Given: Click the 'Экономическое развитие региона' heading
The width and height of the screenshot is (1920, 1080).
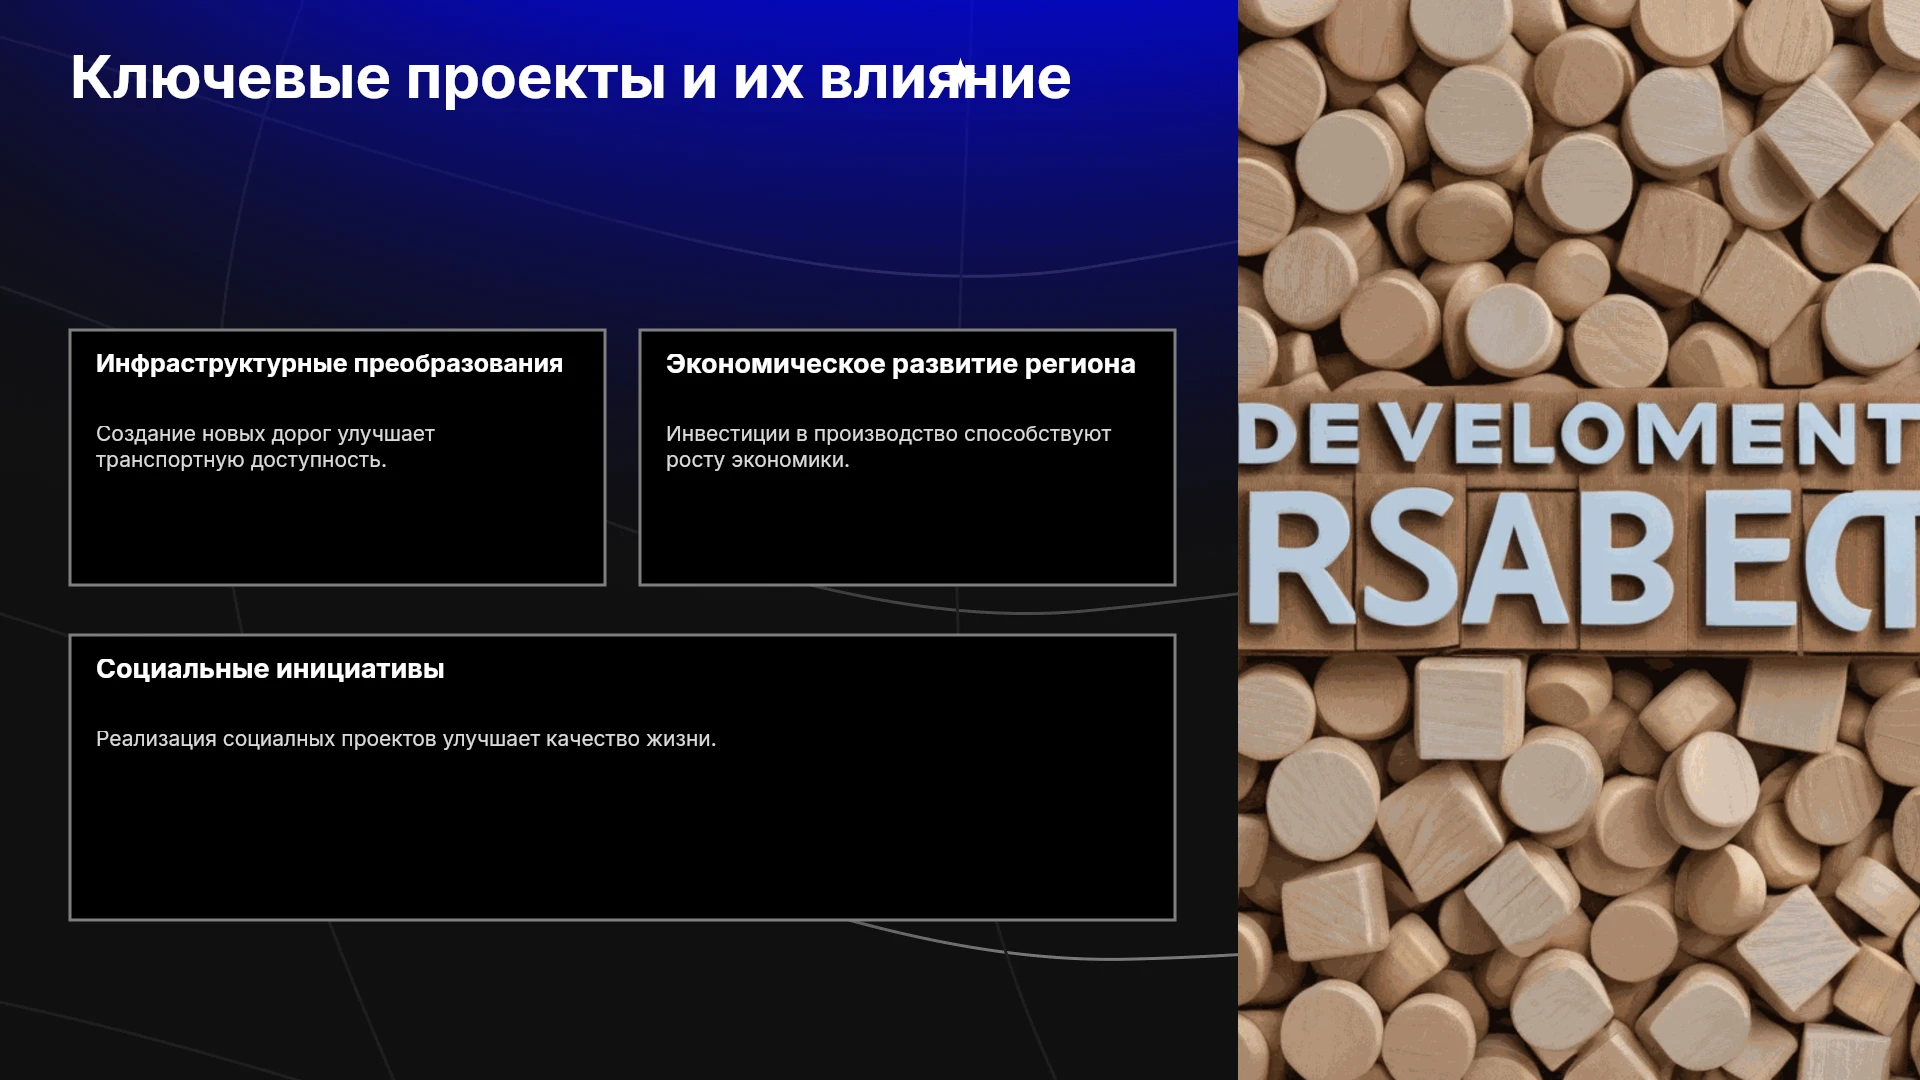Looking at the screenshot, I should [900, 364].
